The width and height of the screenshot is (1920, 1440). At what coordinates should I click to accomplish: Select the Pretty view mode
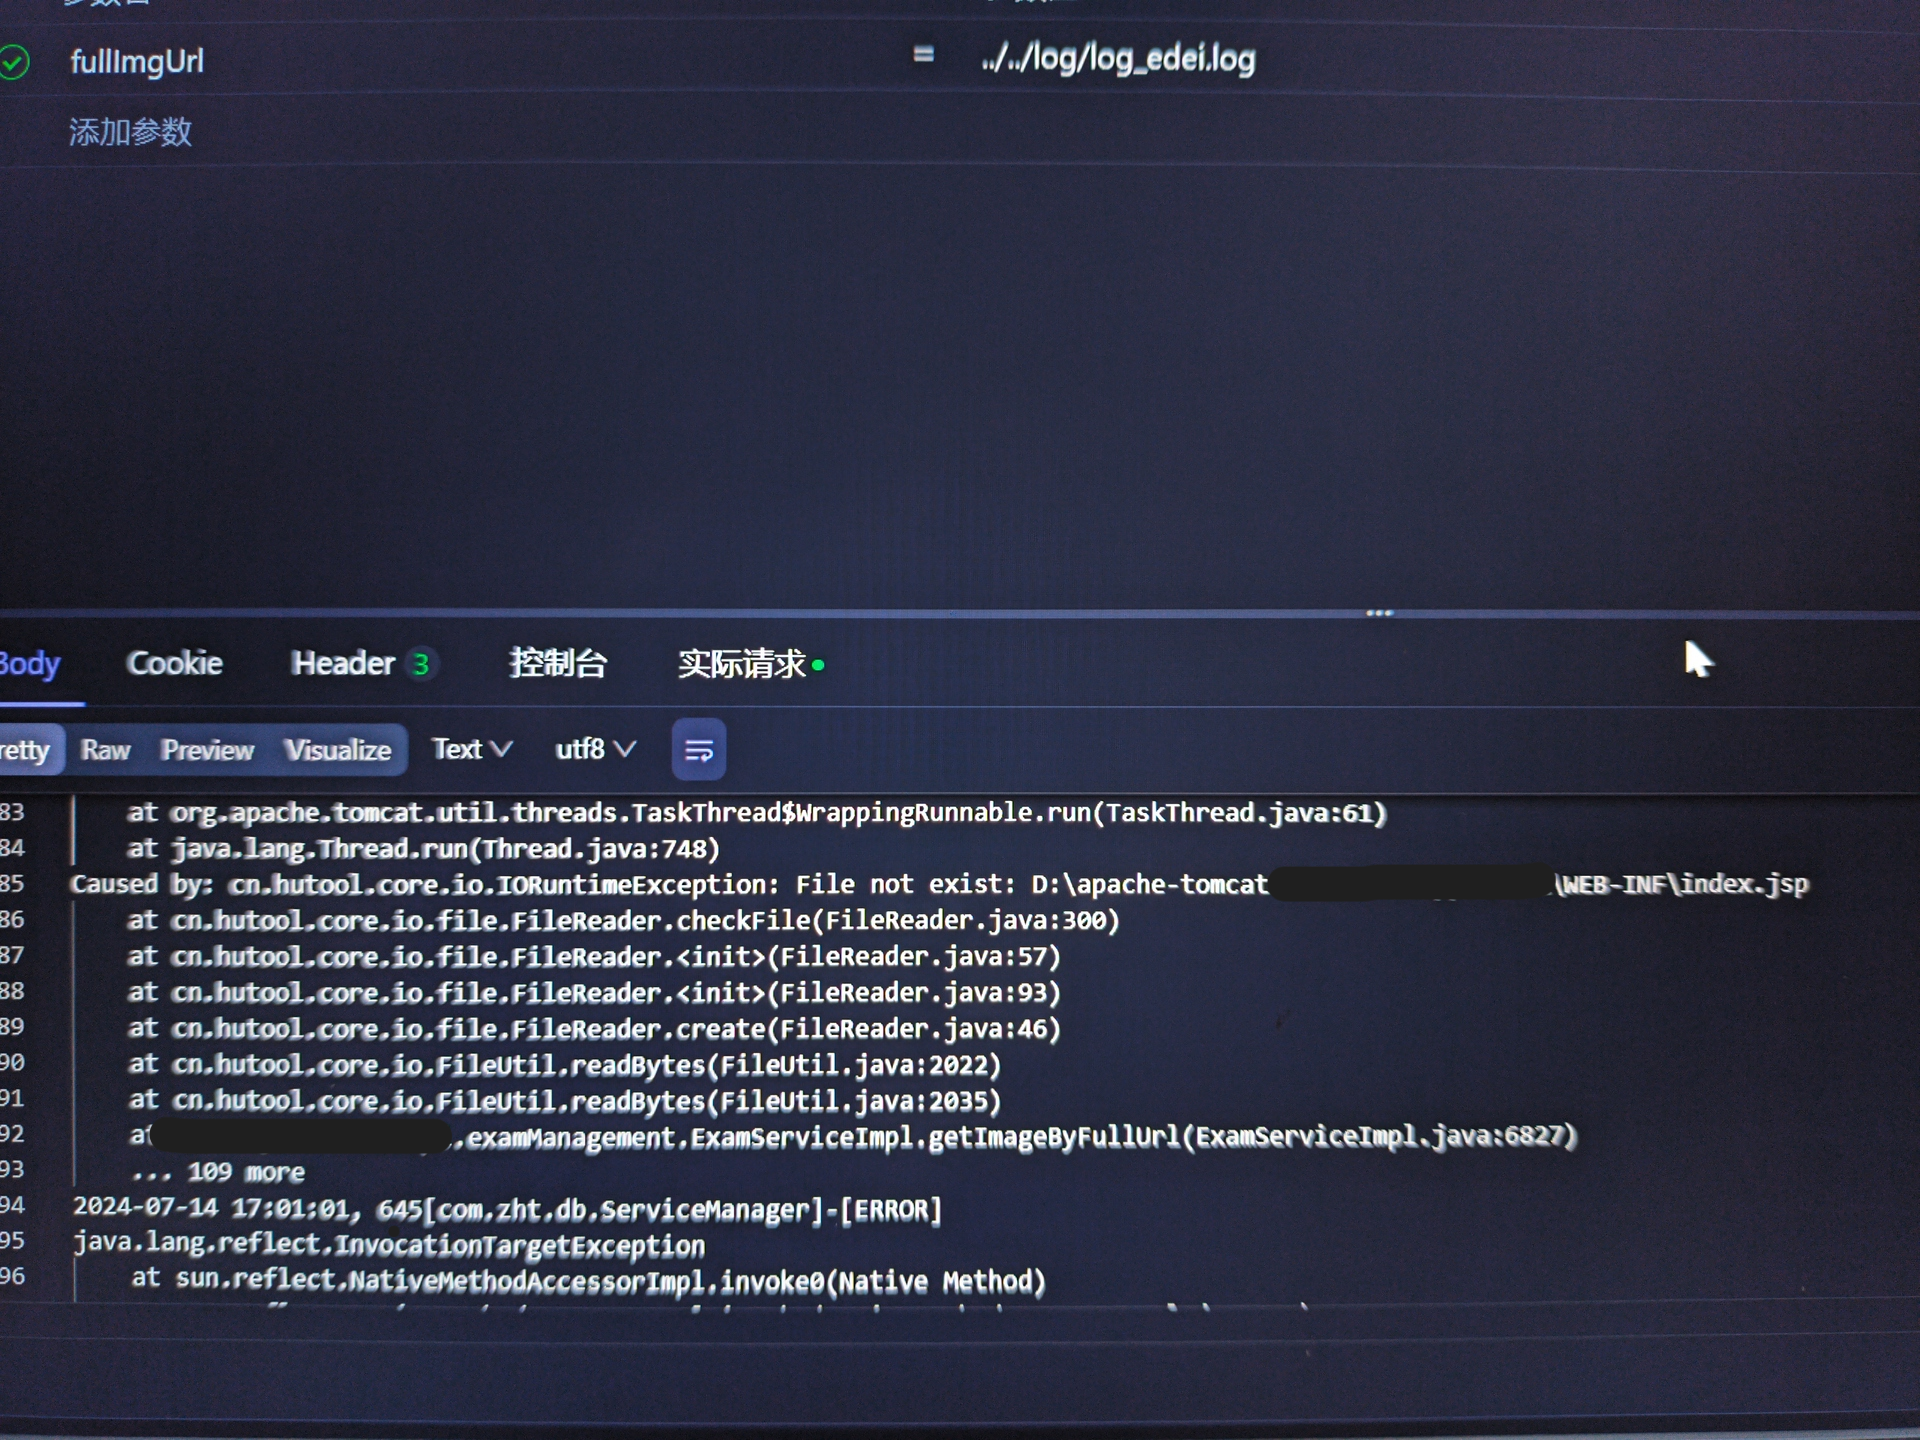pos(26,750)
